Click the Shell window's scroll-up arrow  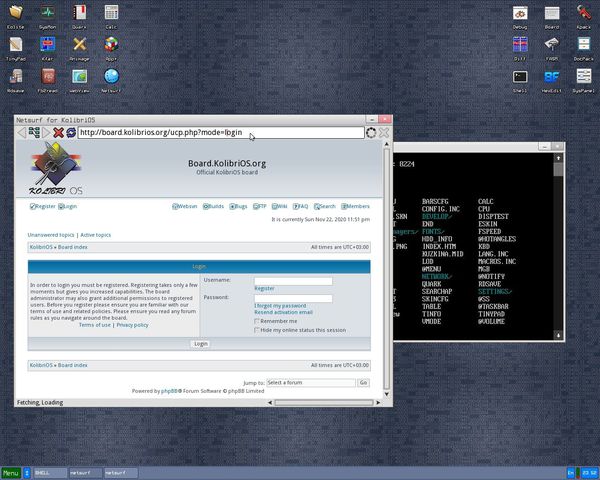[558, 158]
